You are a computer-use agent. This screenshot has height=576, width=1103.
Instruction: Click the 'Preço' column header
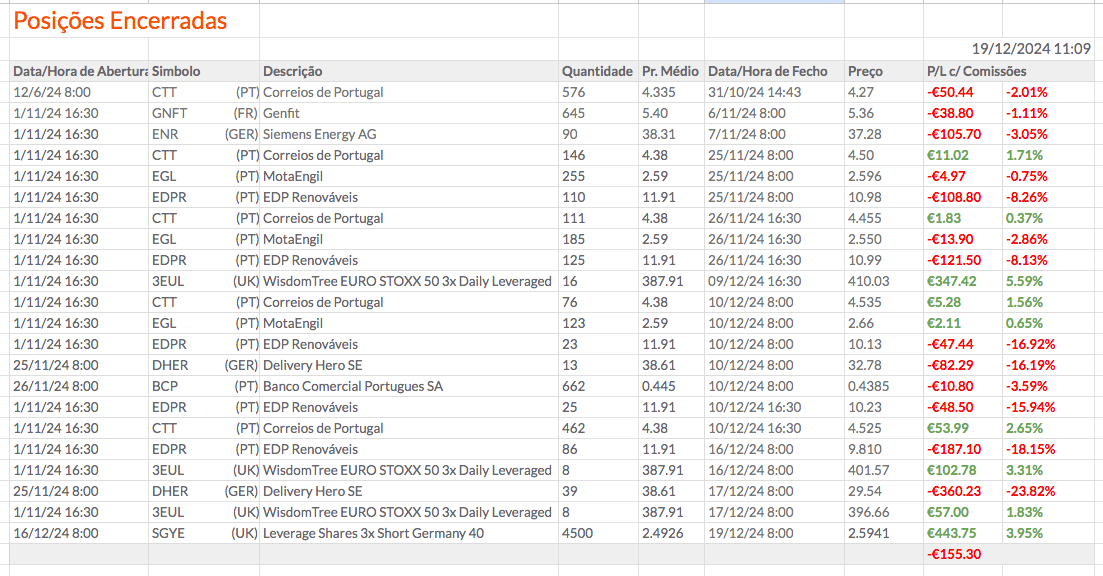866,71
